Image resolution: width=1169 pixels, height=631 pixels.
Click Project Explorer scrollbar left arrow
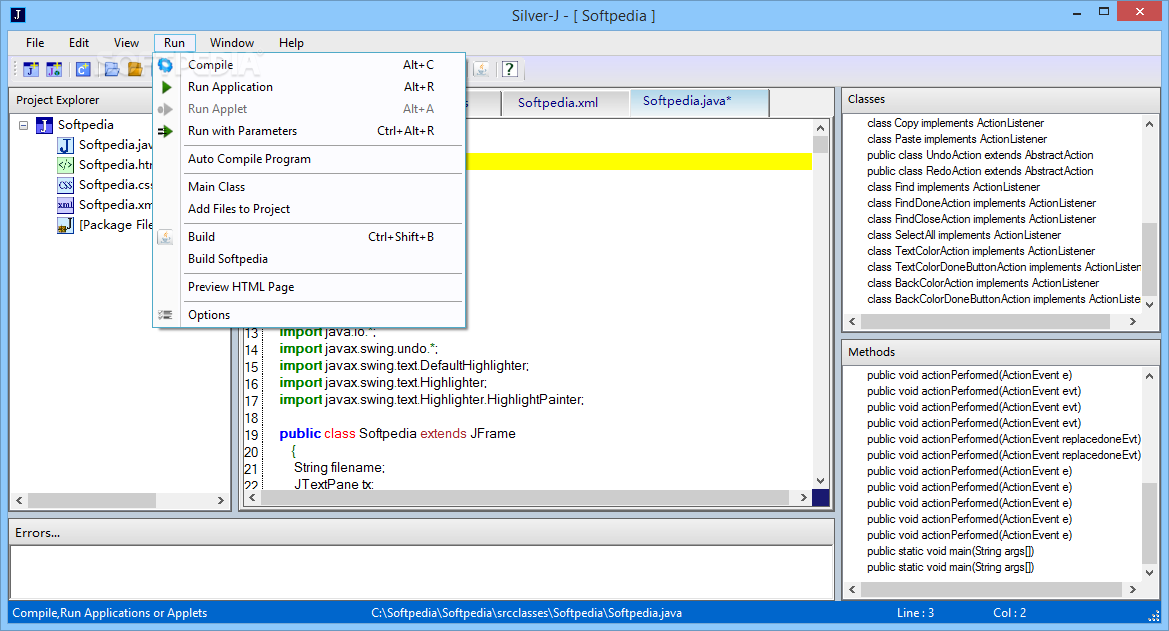[19, 500]
